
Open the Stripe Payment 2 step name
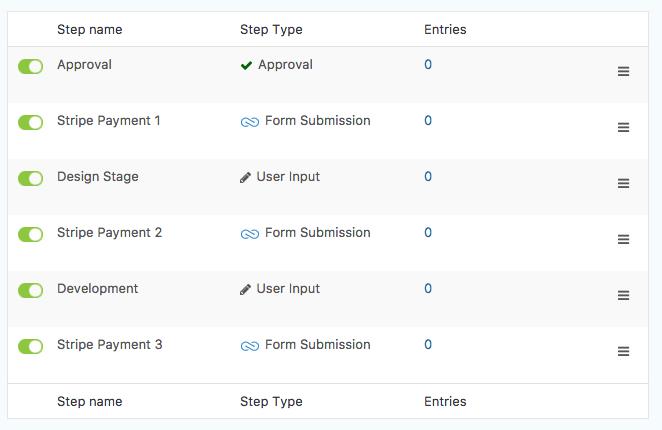(x=109, y=233)
